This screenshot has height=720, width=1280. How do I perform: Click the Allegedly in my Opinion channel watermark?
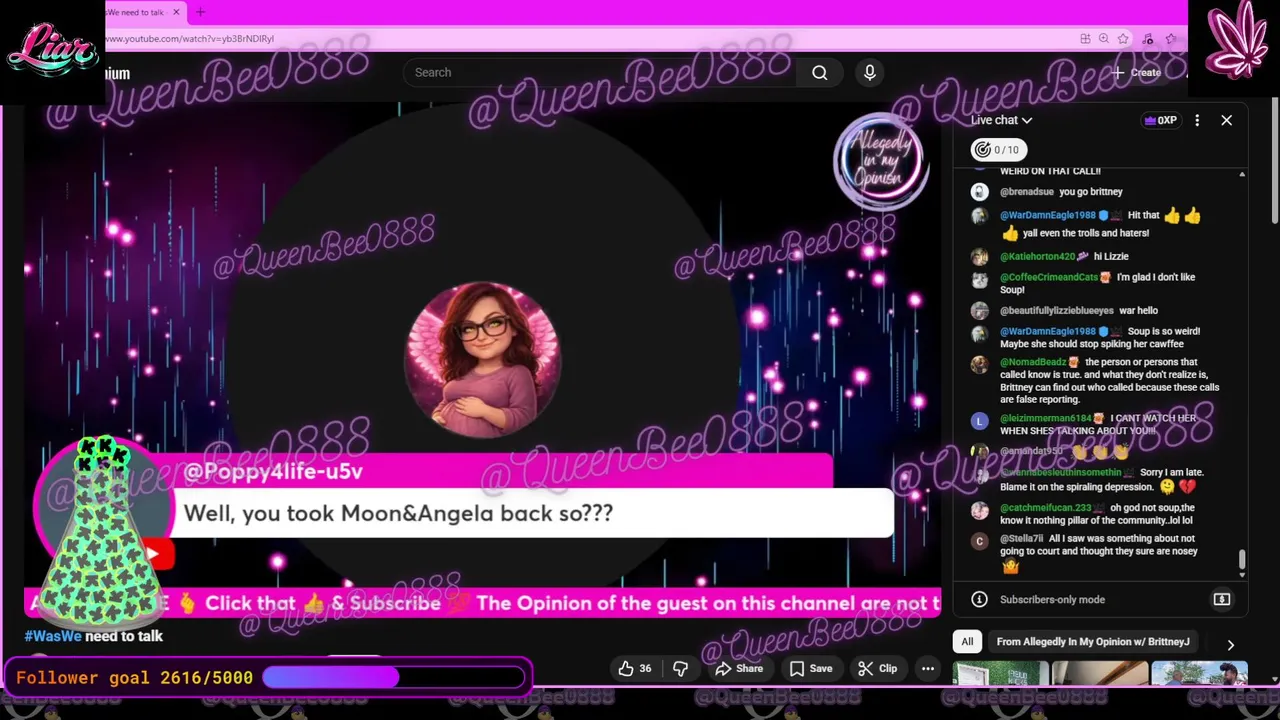(881, 161)
